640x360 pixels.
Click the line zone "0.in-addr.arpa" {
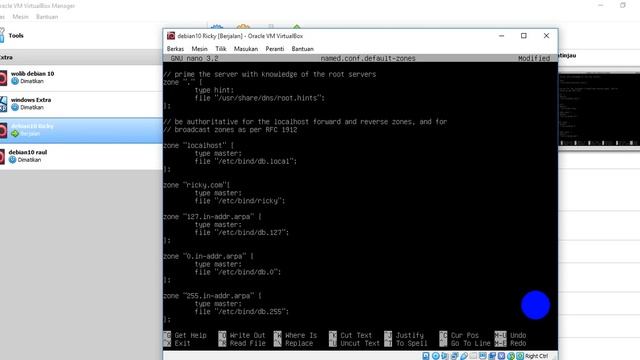(209, 256)
